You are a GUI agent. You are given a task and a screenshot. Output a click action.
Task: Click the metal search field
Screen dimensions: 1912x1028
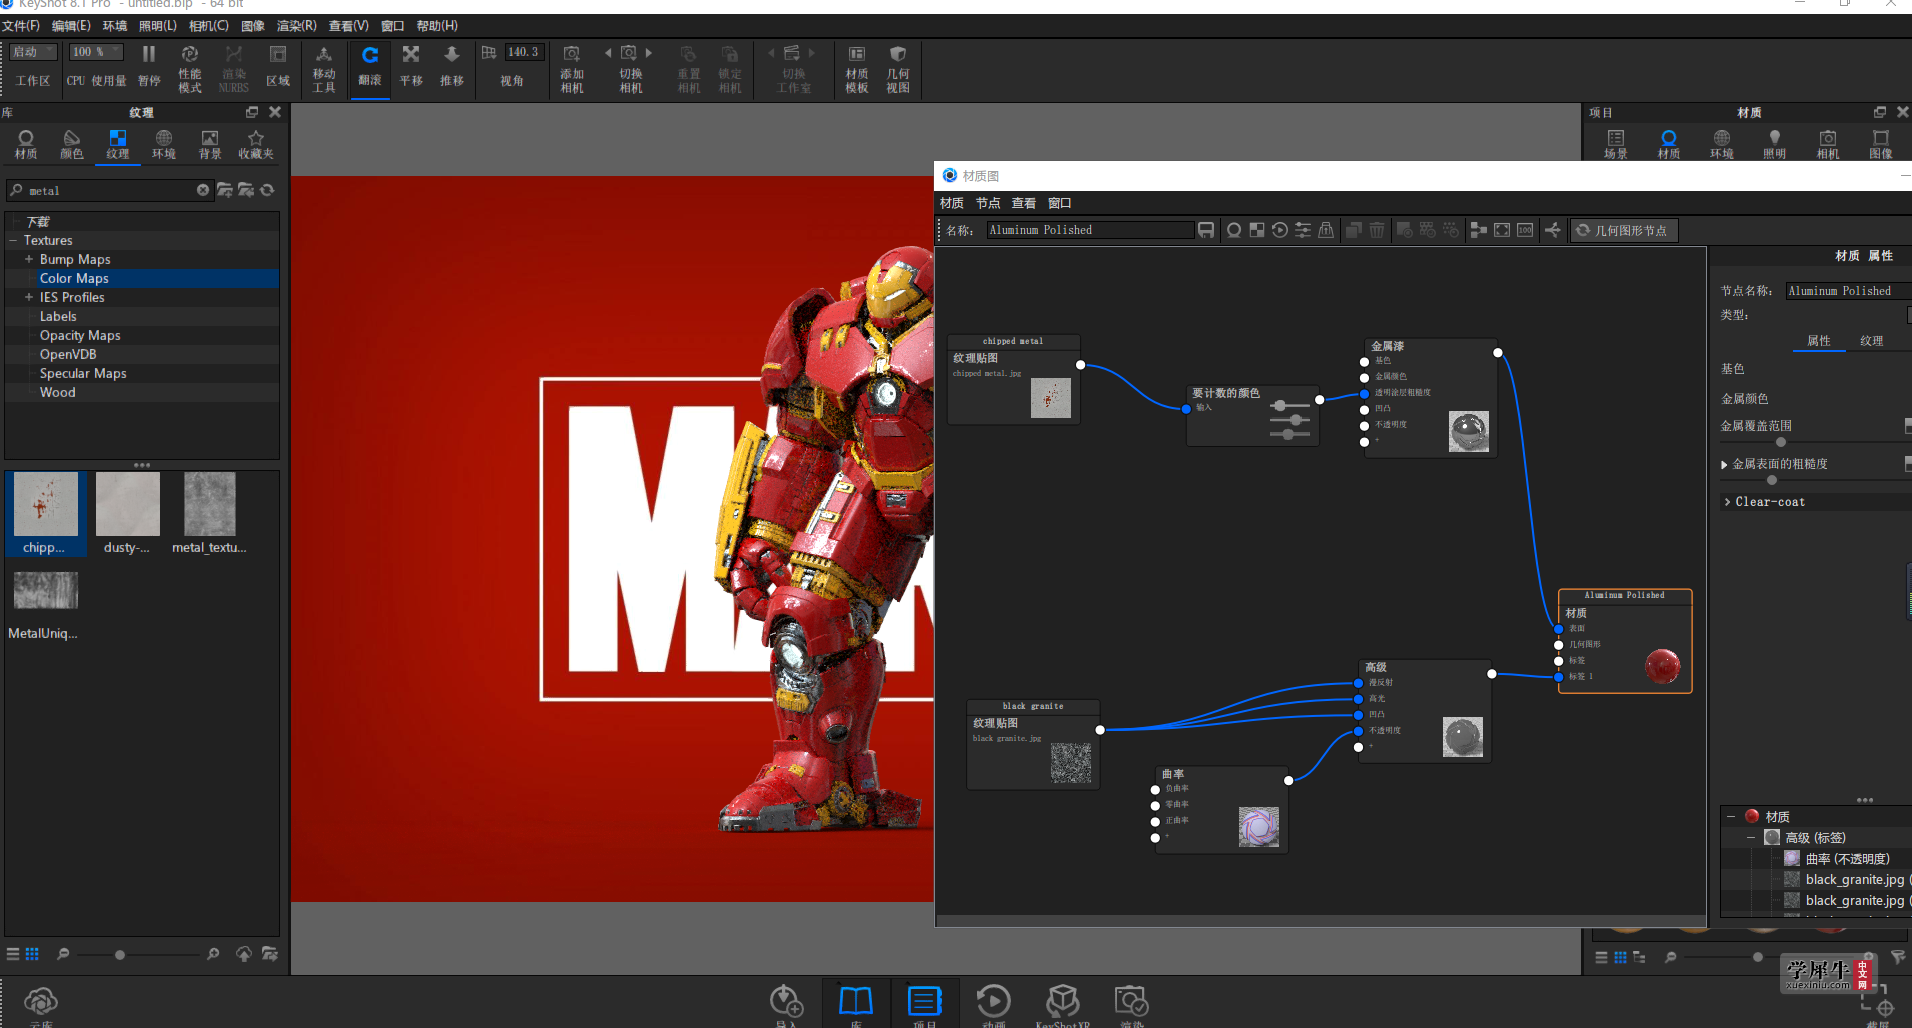(x=109, y=190)
